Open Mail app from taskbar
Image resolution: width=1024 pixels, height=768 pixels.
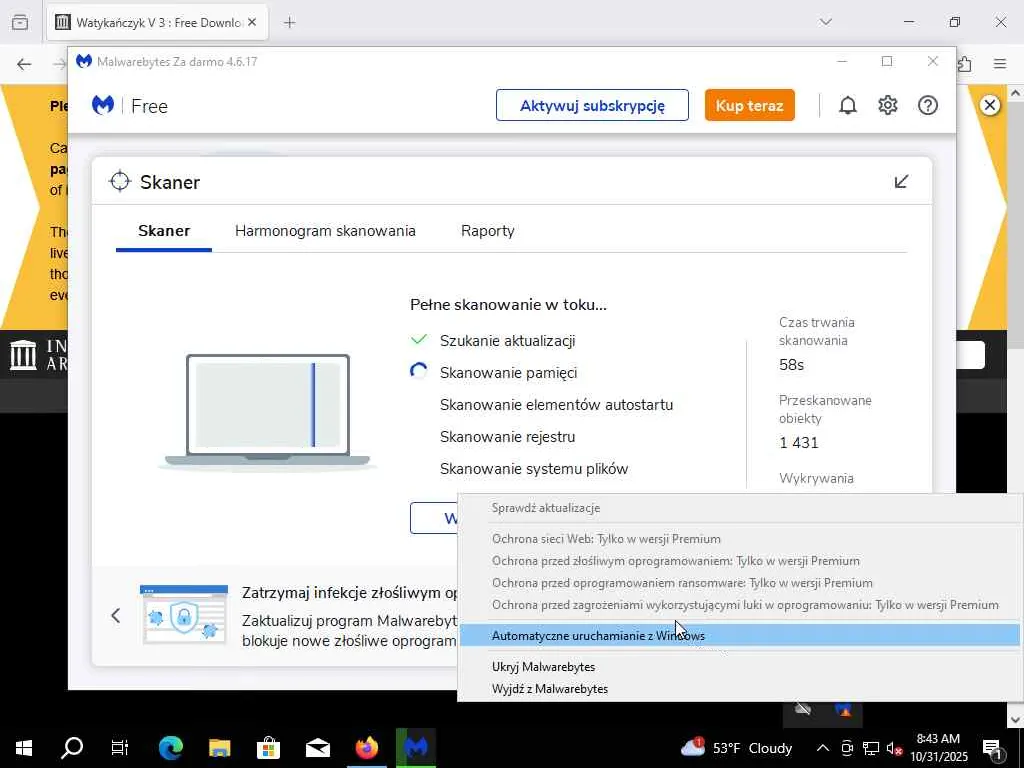(x=317, y=748)
